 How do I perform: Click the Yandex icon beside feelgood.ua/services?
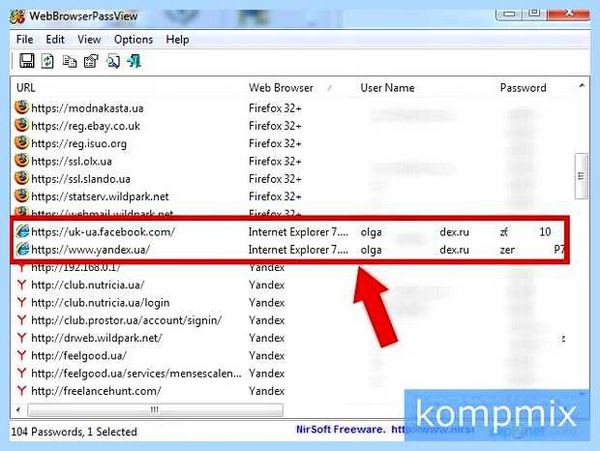(x=22, y=373)
